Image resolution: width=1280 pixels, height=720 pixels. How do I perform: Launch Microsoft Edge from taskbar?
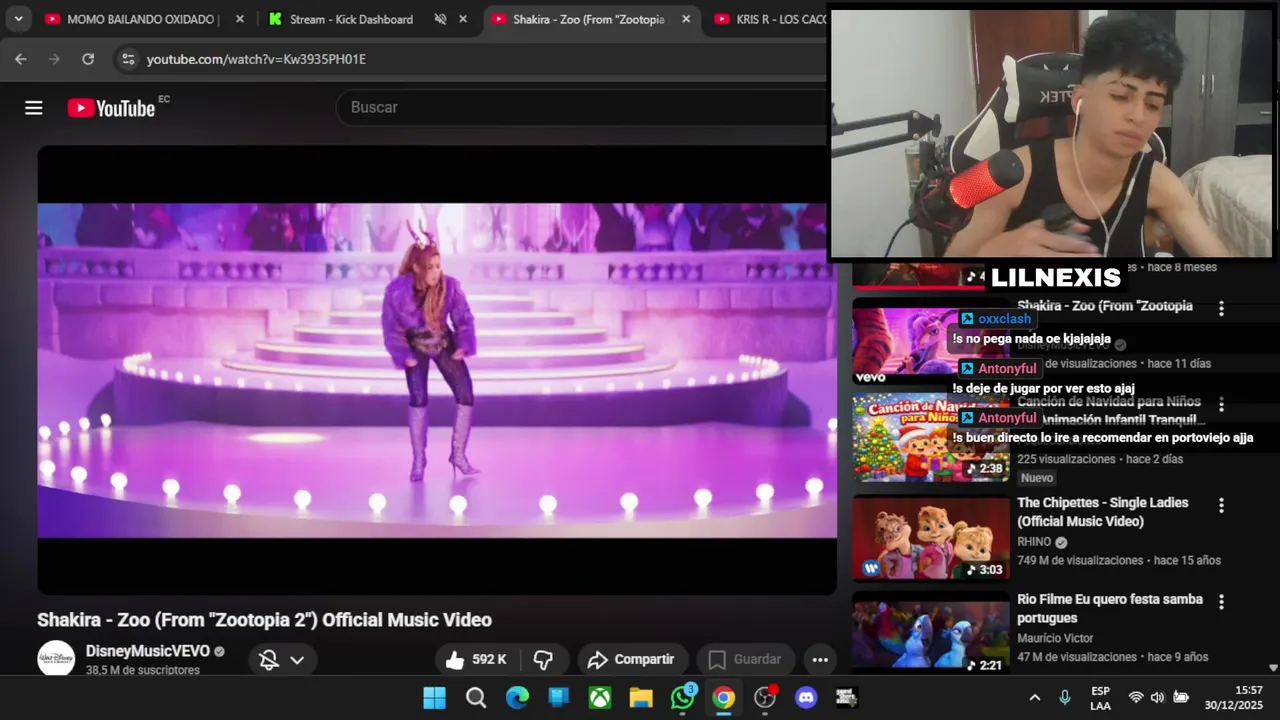(517, 698)
